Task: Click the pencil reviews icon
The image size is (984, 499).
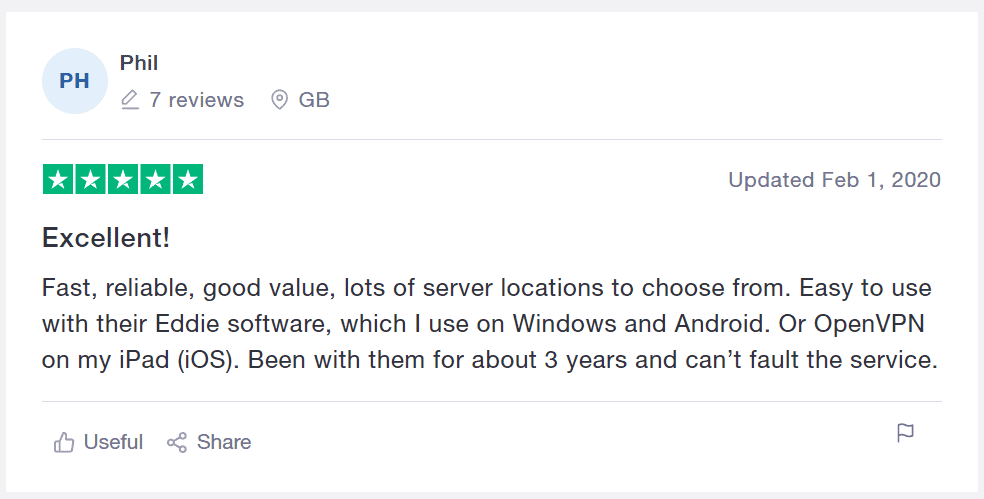Action: tap(130, 100)
